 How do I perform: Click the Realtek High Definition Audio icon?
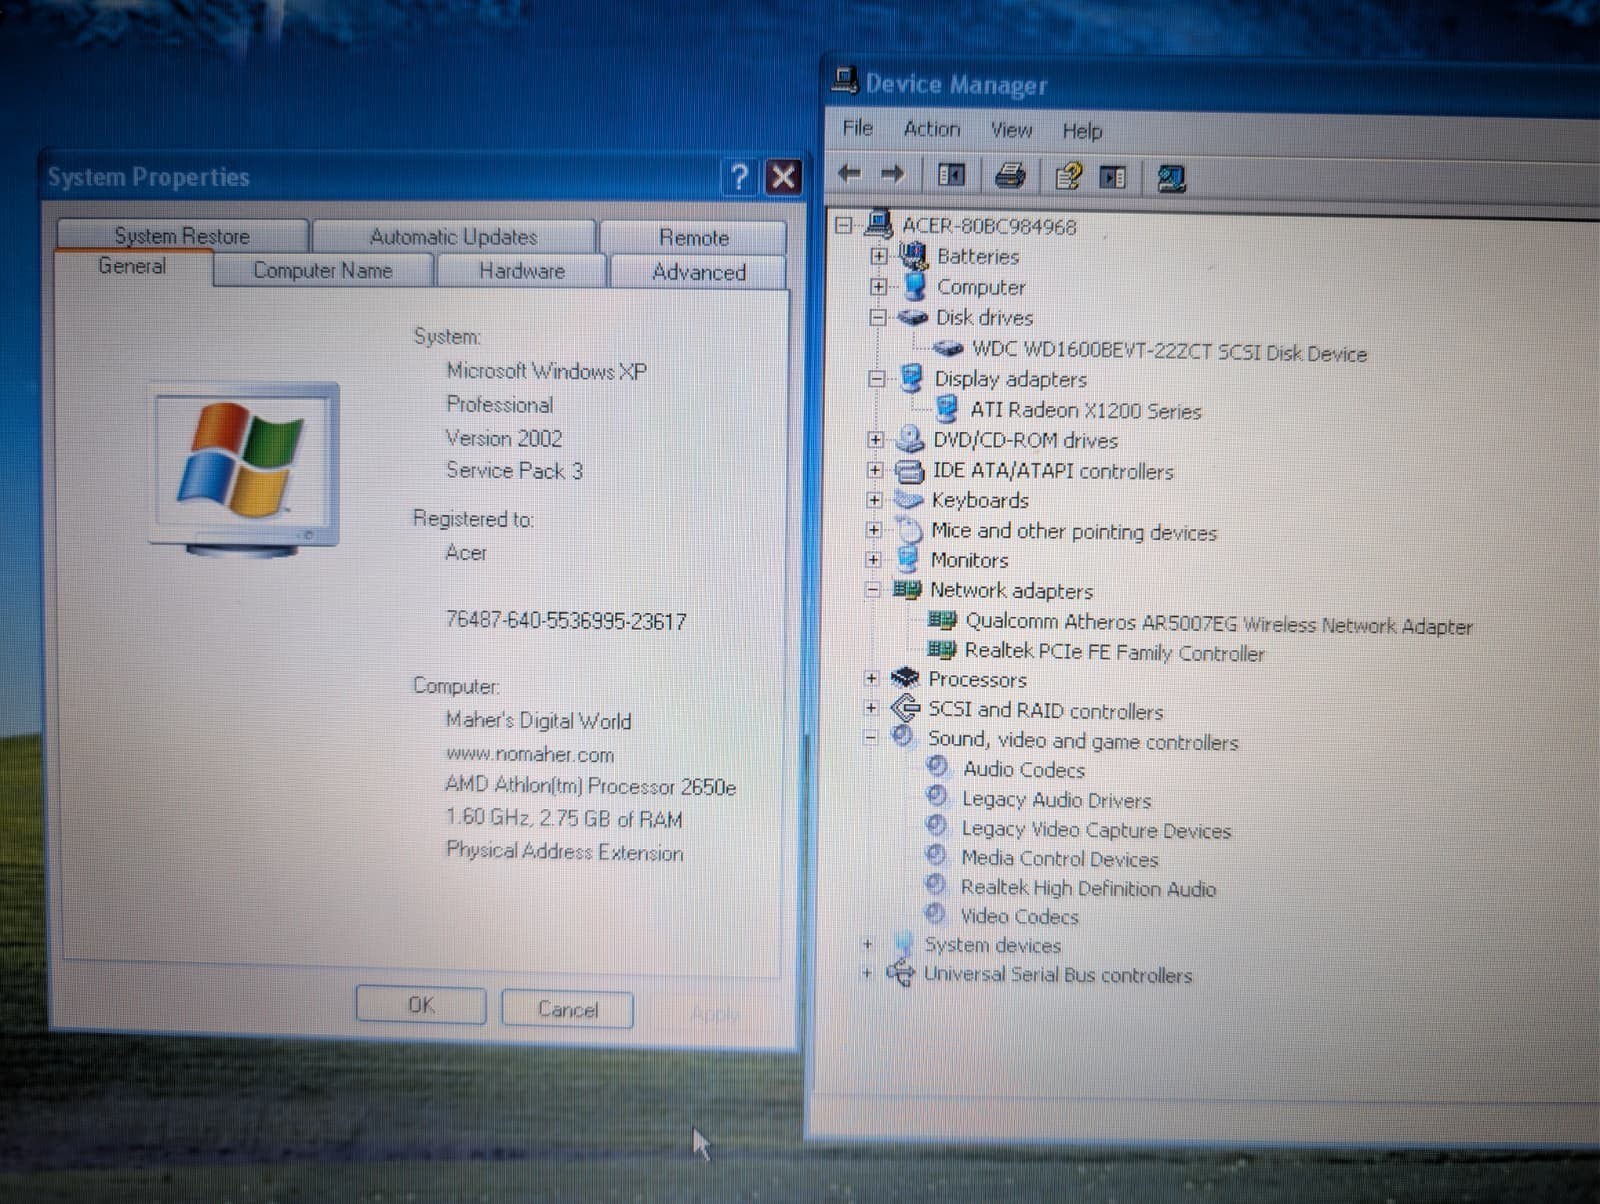click(936, 885)
